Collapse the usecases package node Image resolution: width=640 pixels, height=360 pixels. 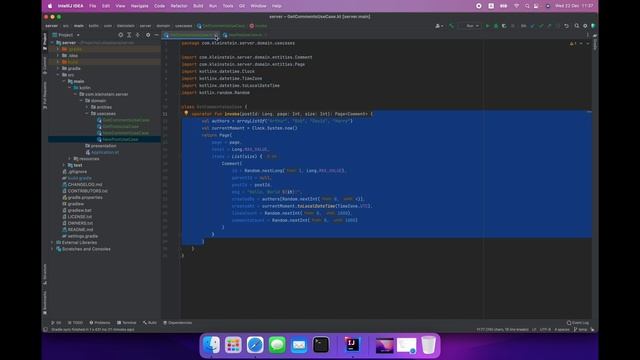tap(87, 113)
